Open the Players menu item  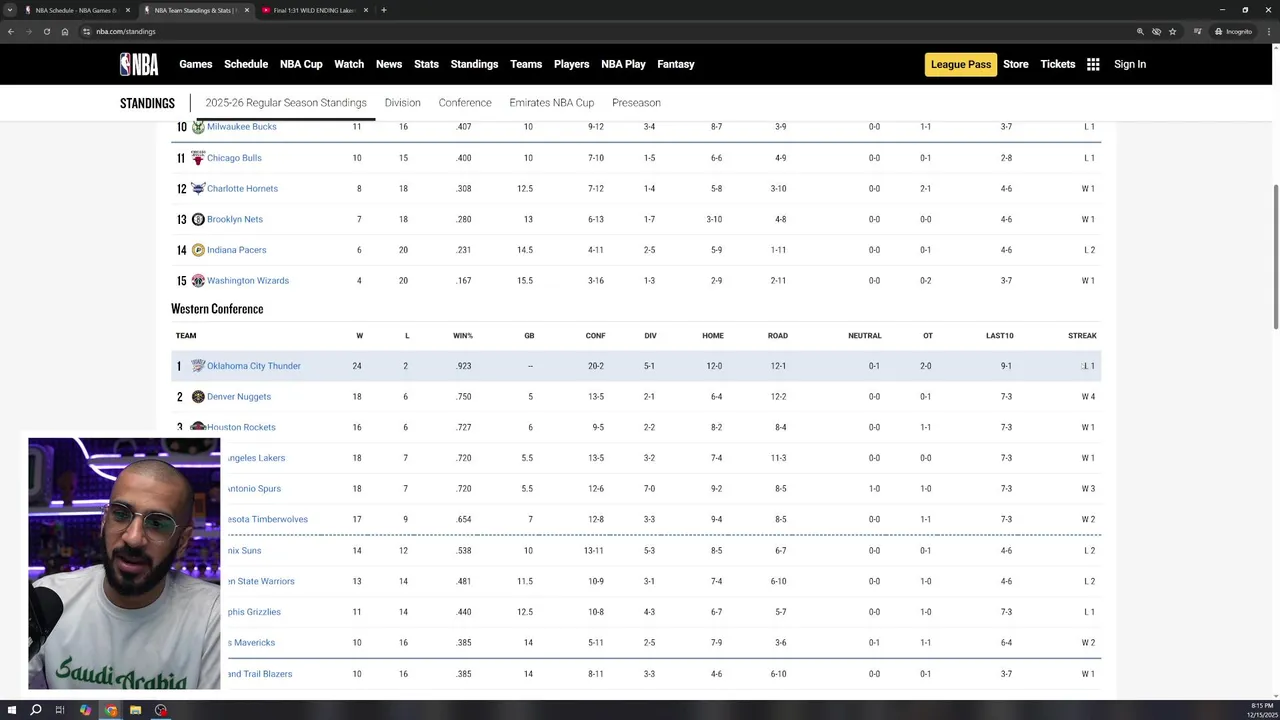(x=572, y=64)
